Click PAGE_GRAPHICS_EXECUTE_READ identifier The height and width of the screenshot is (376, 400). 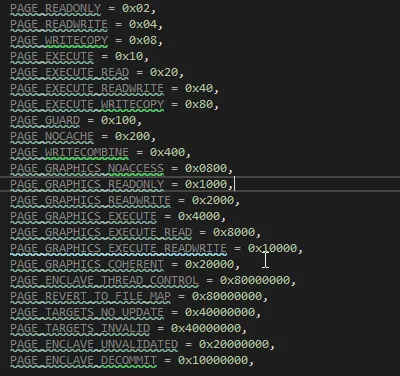click(101, 232)
